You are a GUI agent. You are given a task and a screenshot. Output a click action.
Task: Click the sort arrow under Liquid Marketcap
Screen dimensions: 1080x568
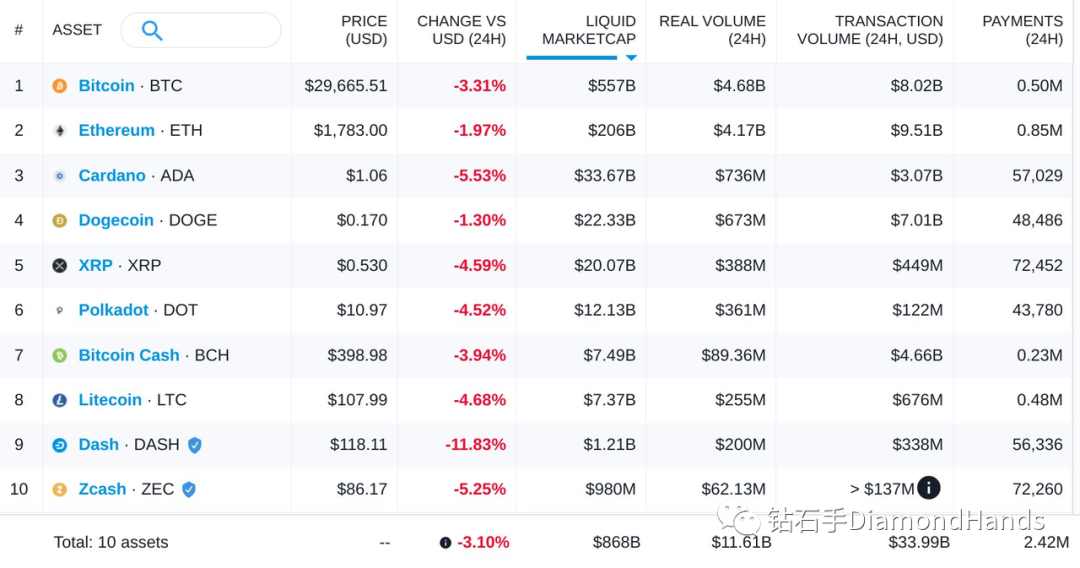[x=631, y=58]
